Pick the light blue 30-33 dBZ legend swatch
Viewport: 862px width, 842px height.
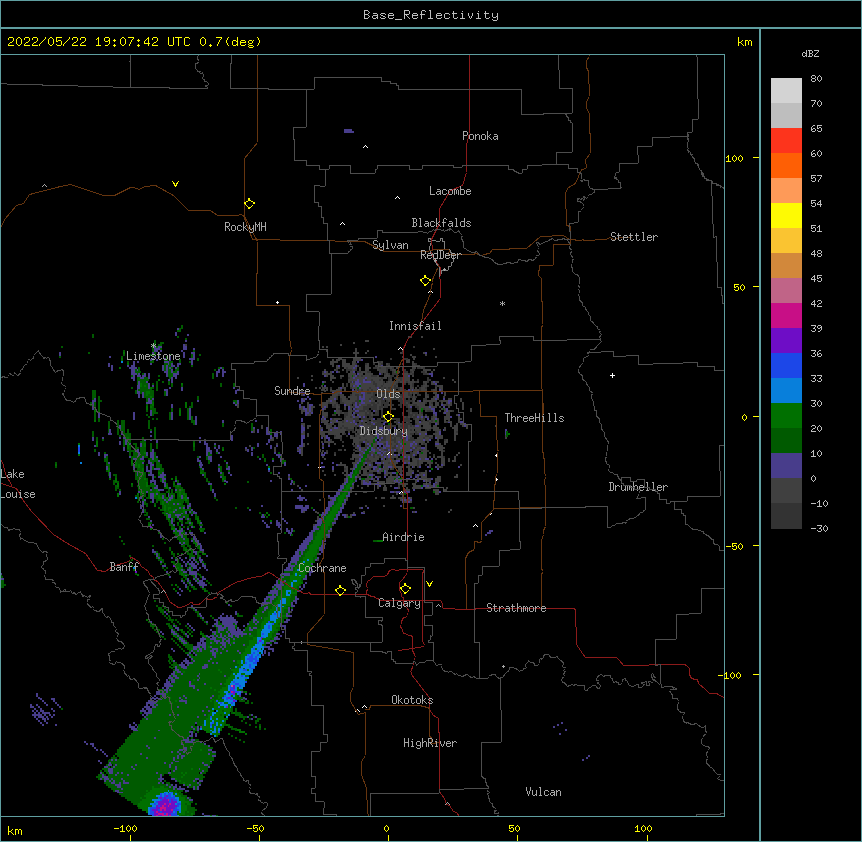[786, 390]
